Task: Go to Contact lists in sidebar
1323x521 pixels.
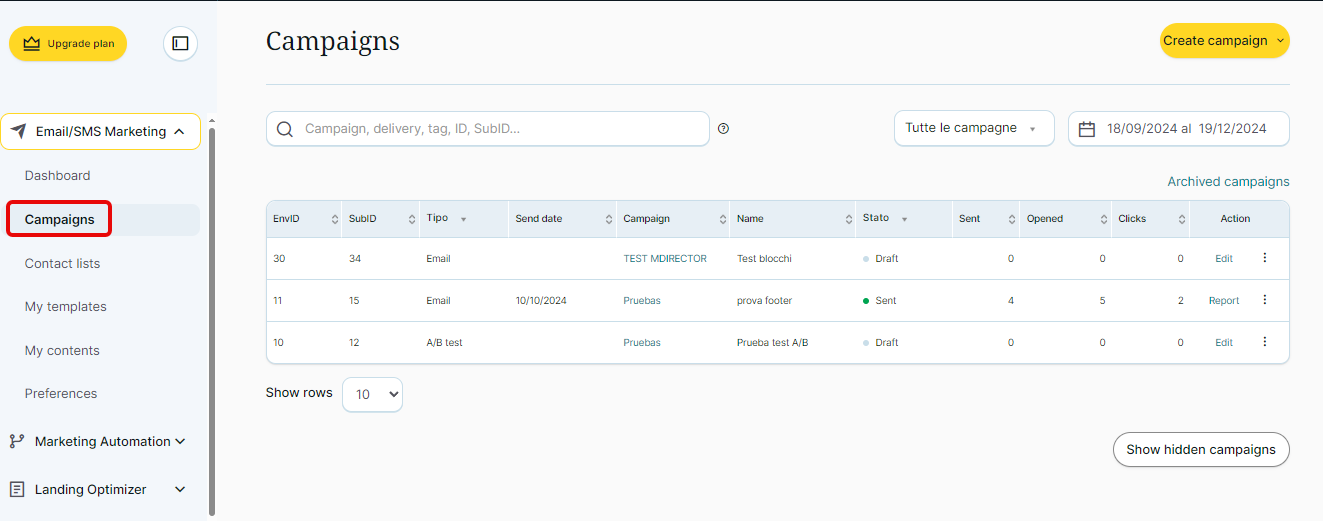Action: (x=62, y=263)
